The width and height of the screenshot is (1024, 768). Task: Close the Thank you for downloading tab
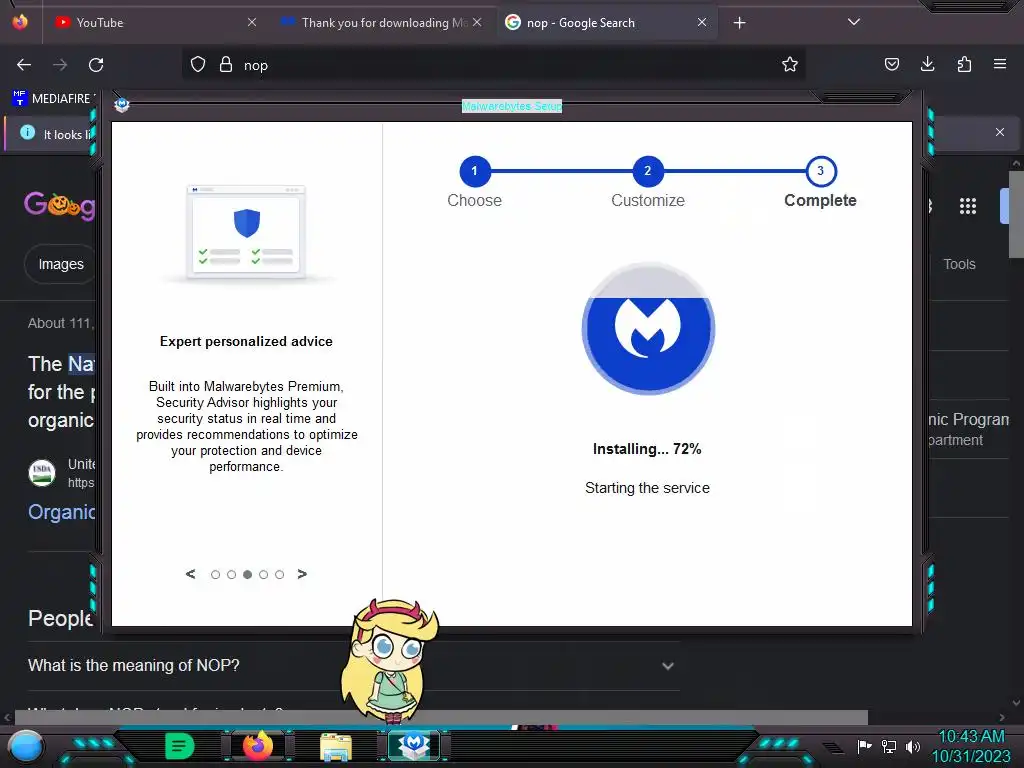pyautogui.click(x=477, y=22)
